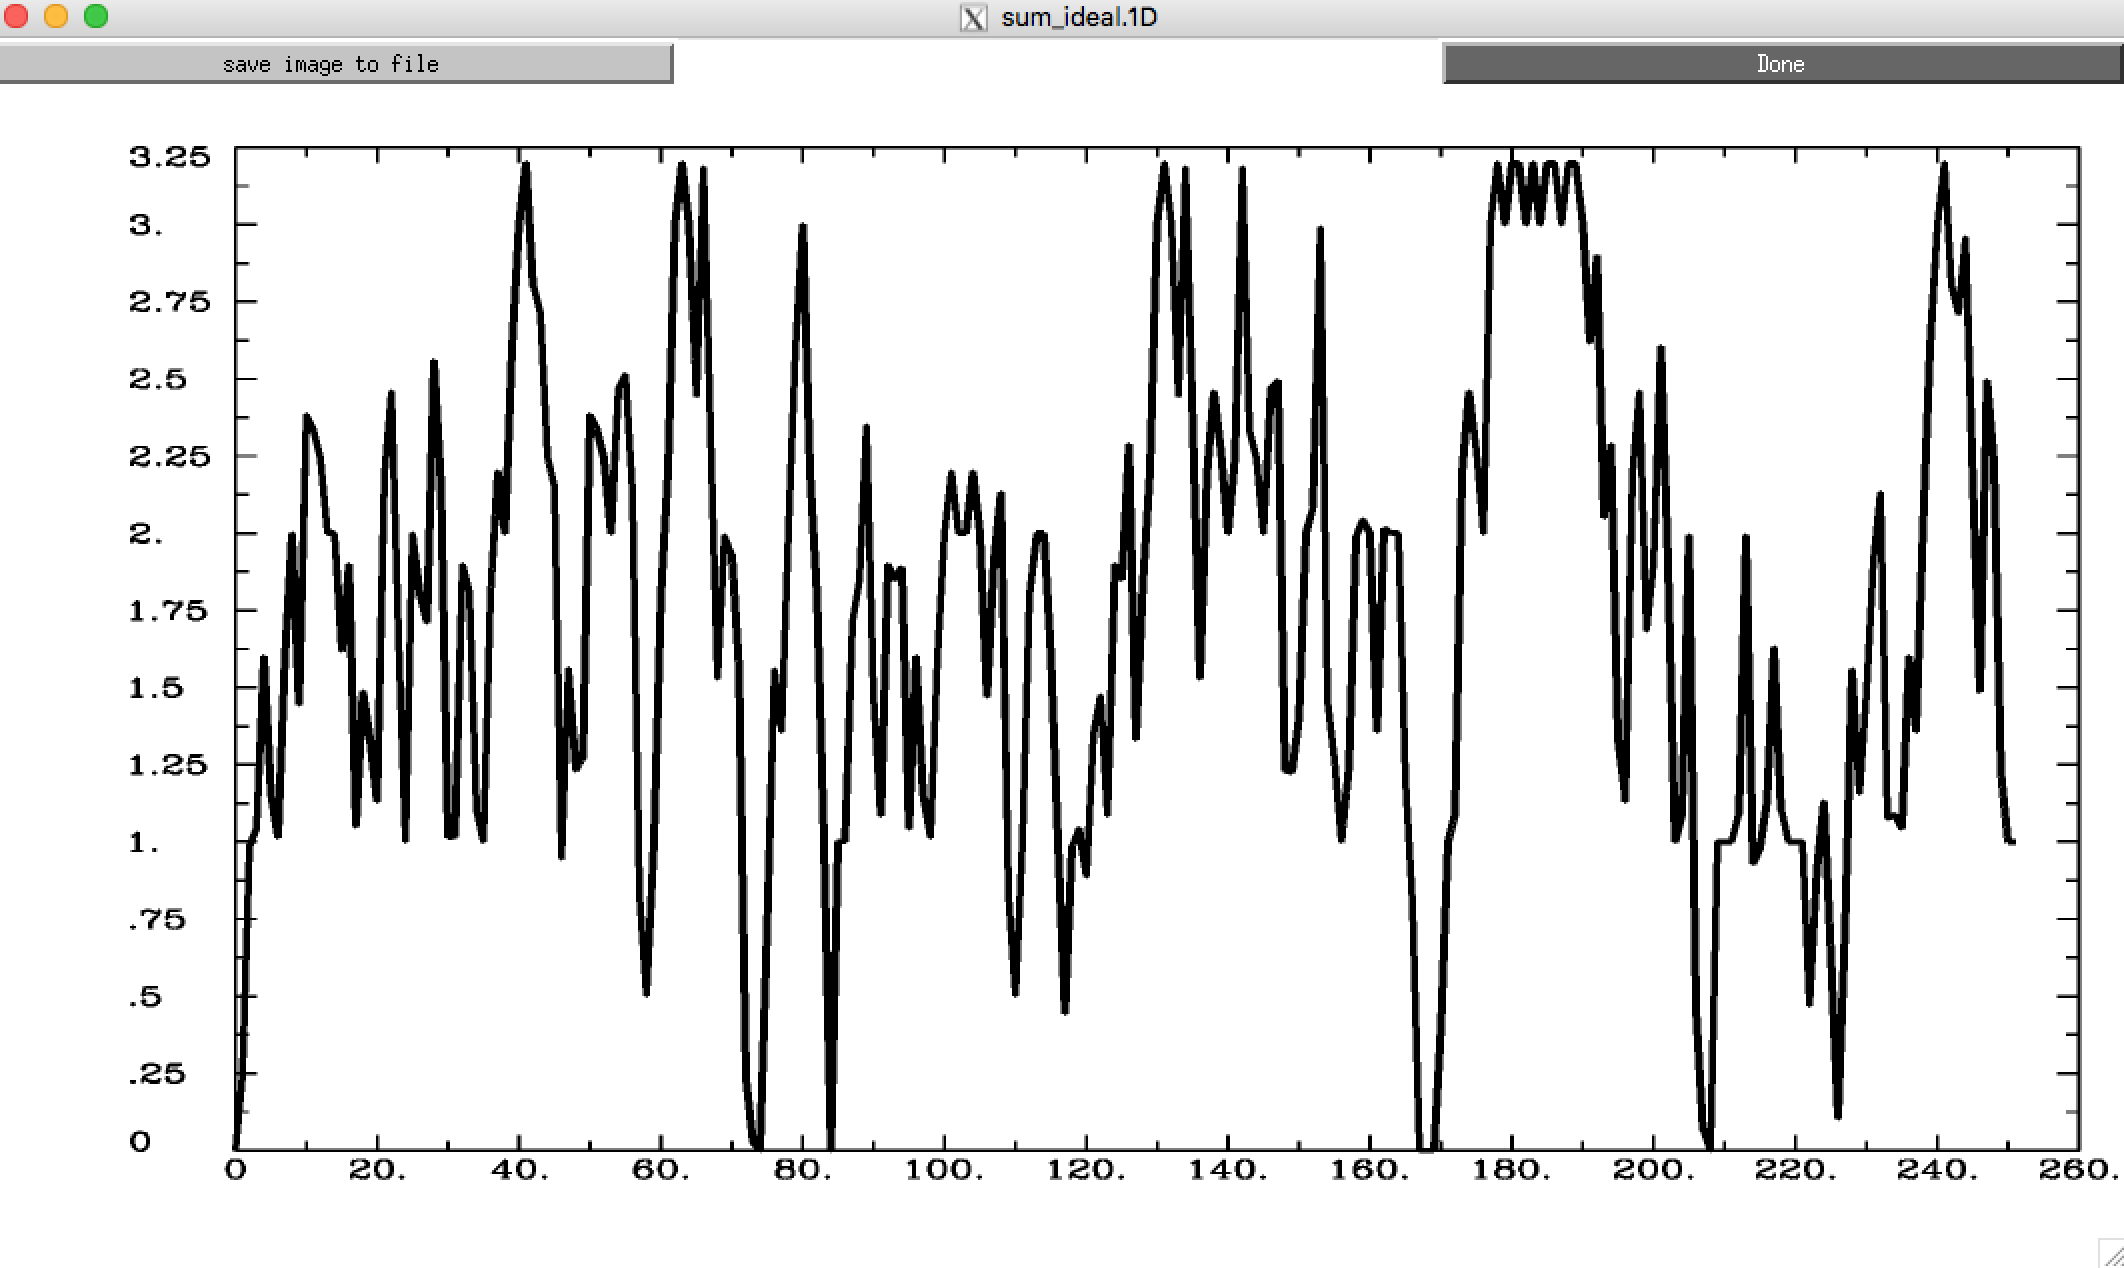Click the x-axis label 60.
This screenshot has height=1268, width=2124.
[x=661, y=1169]
